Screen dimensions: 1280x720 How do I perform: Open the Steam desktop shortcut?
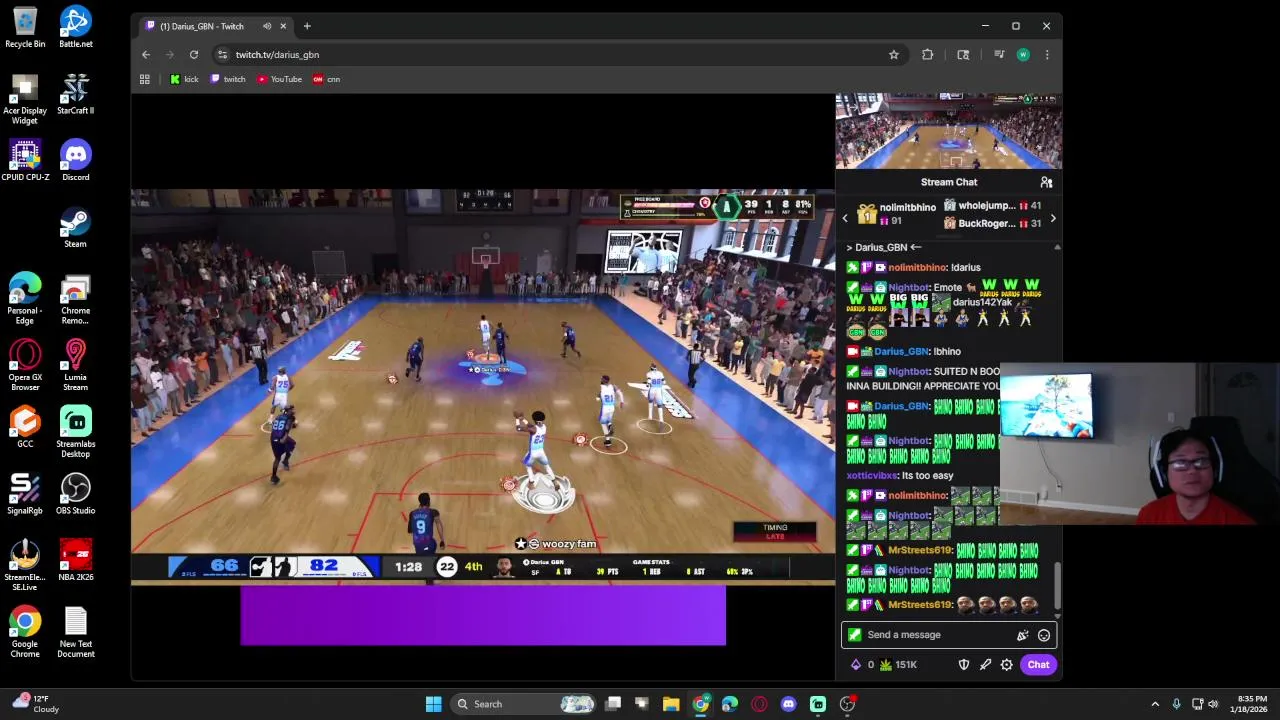click(x=75, y=228)
